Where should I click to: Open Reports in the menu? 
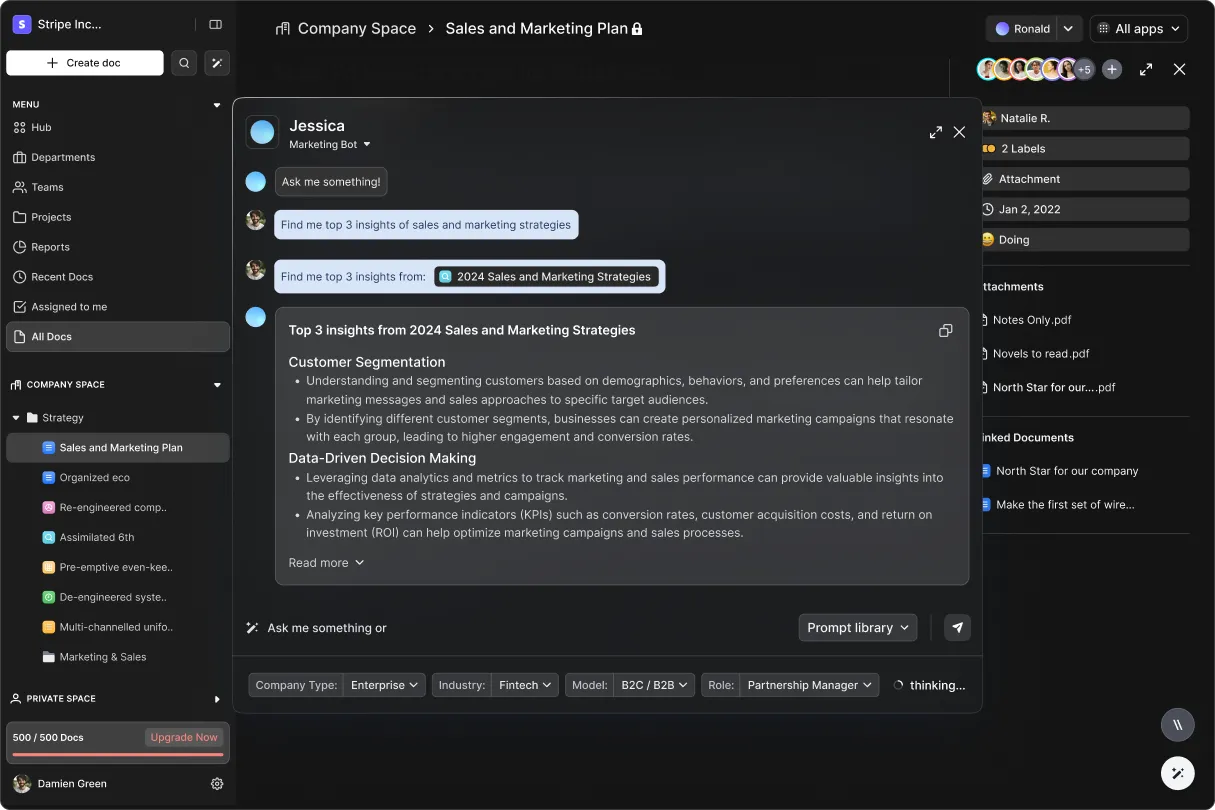point(50,247)
